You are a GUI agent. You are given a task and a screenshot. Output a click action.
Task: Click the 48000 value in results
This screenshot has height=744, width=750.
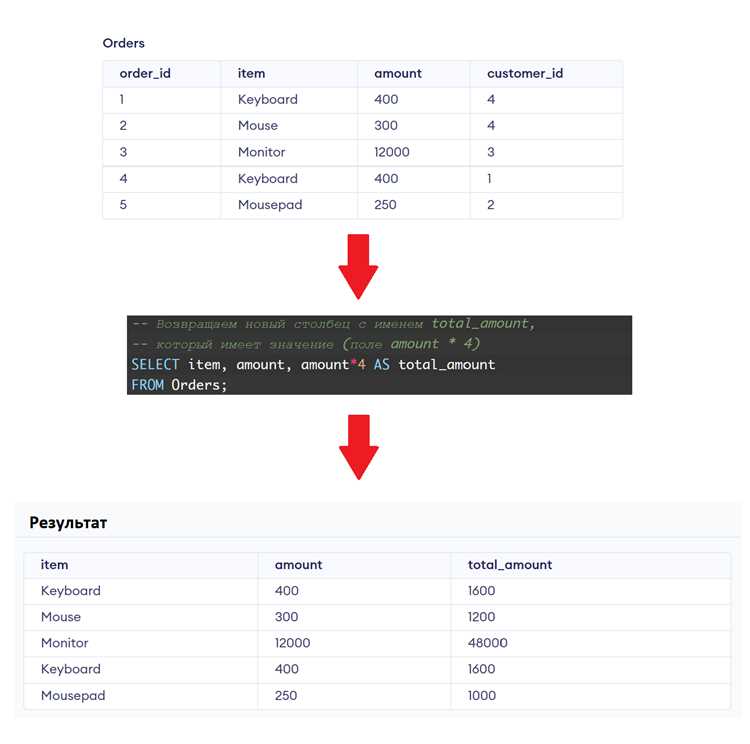(487, 643)
